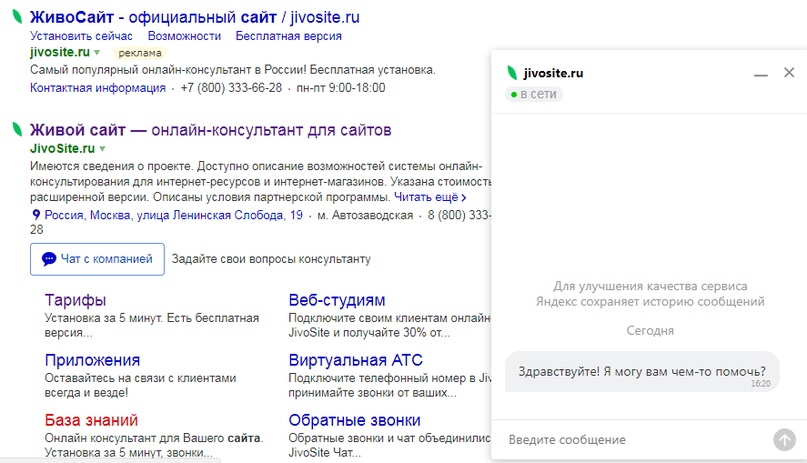Image resolution: width=807 pixels, height=463 pixels.
Task: Click the м. Автозаводская metro text
Action: (x=365, y=215)
